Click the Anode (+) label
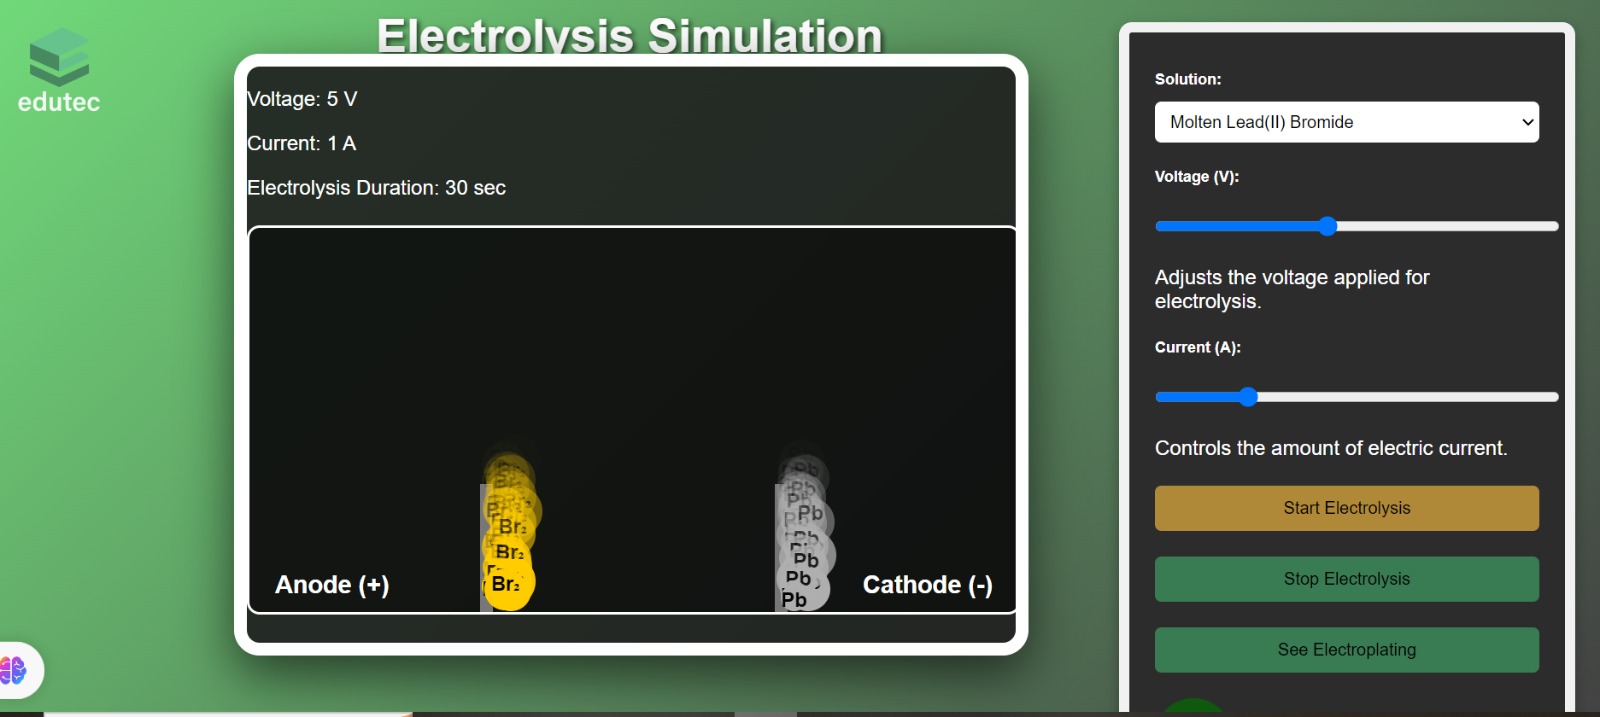 (x=332, y=585)
